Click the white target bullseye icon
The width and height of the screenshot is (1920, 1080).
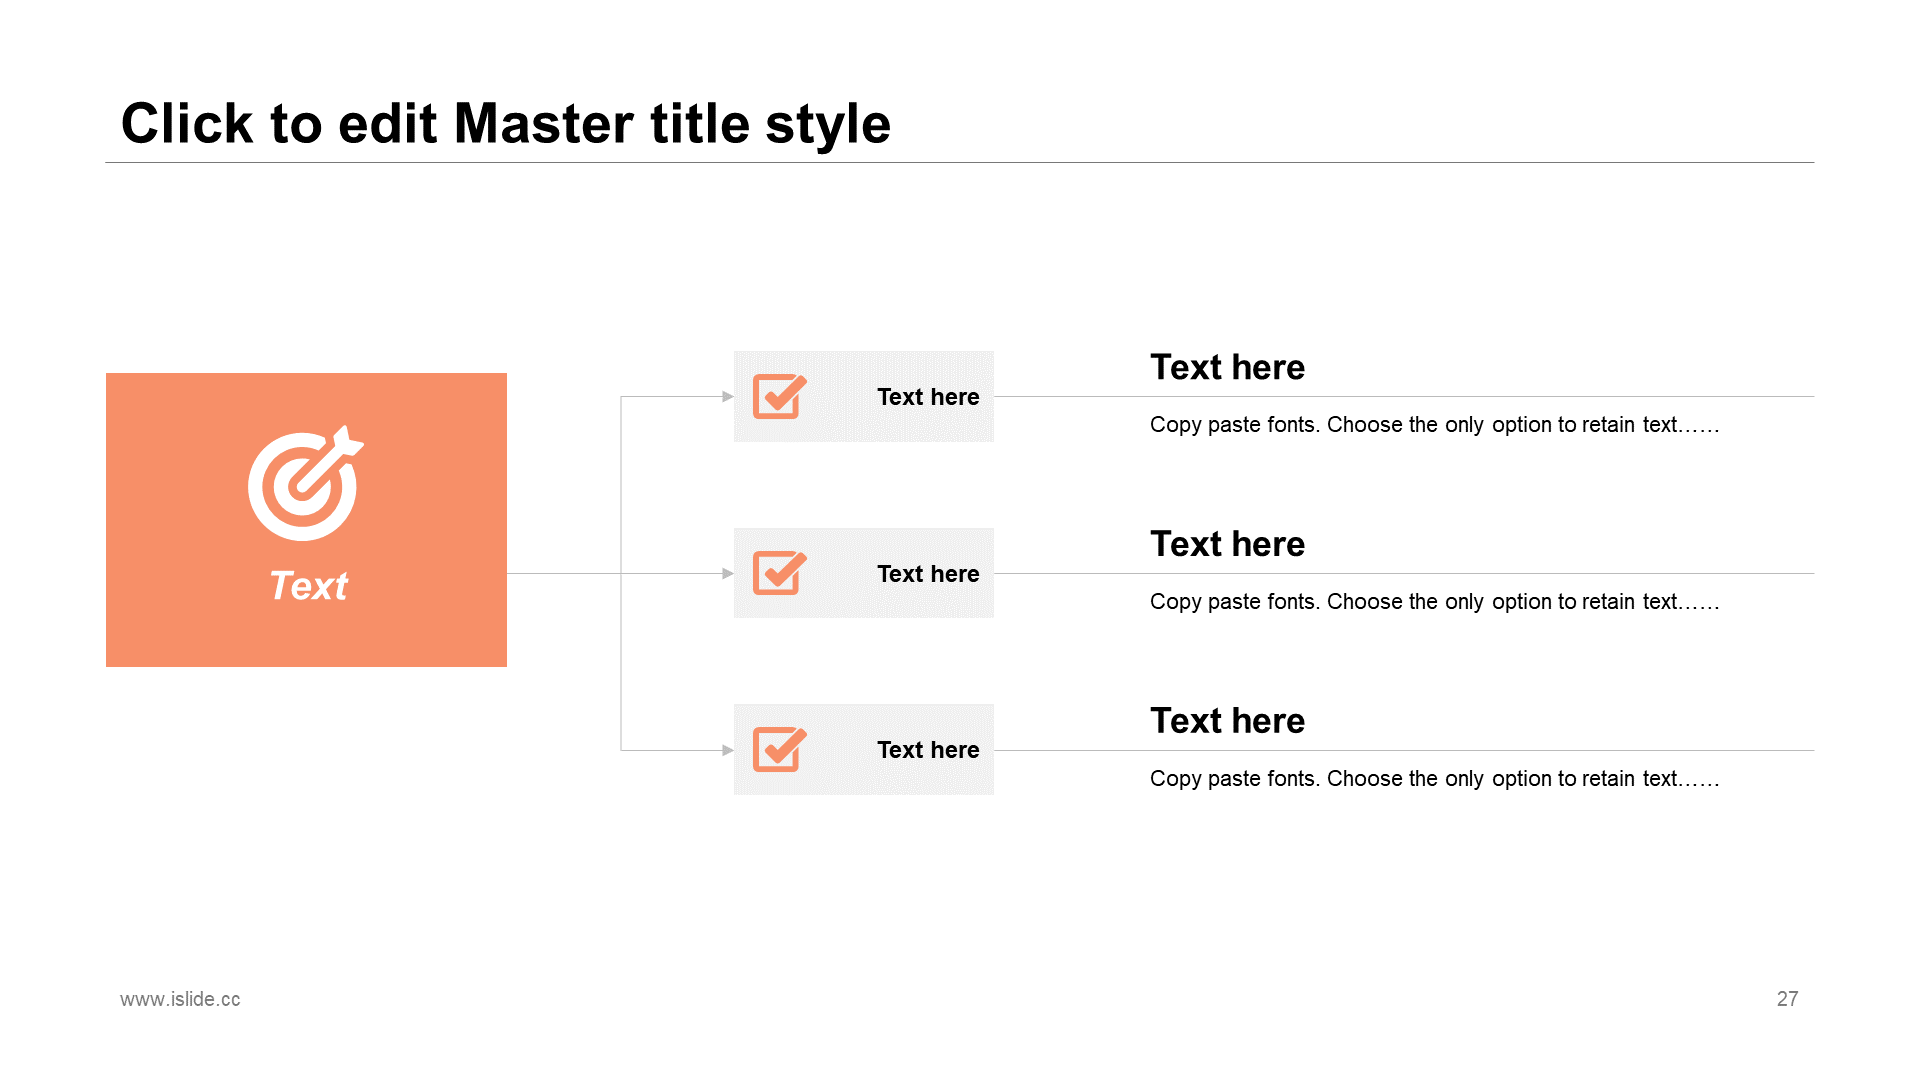tap(306, 483)
